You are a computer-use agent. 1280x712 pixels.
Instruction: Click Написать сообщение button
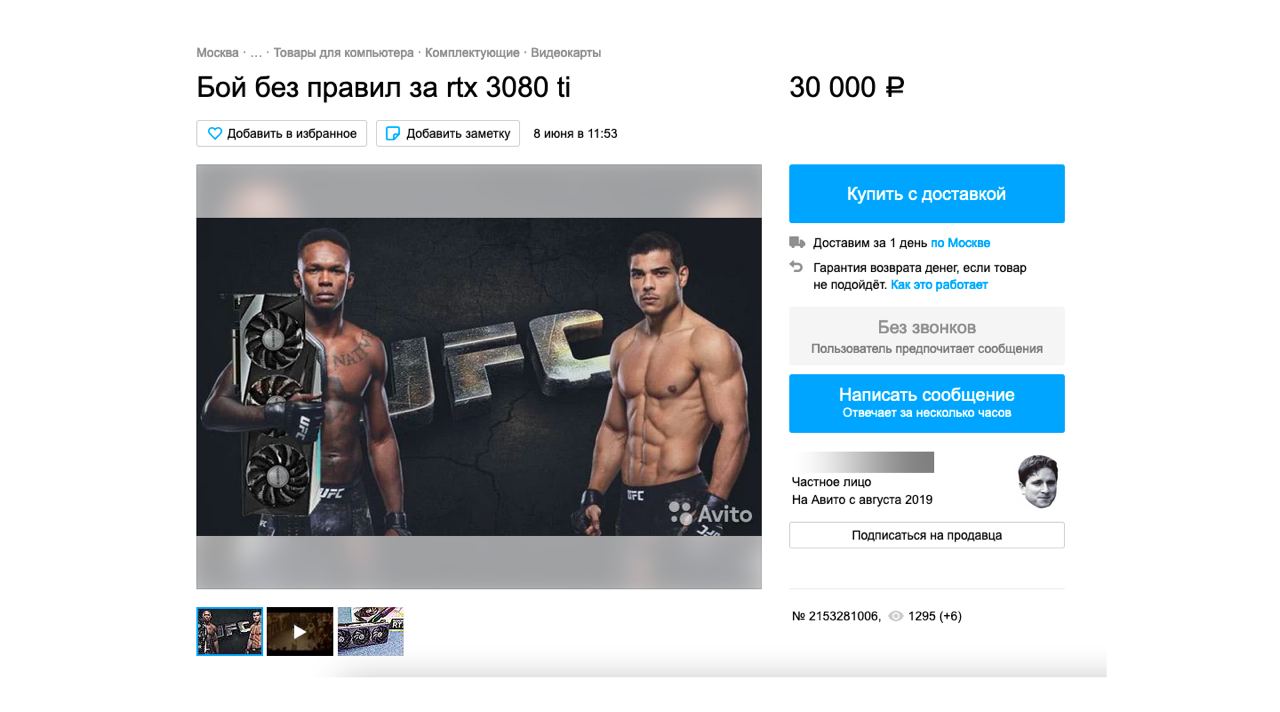pyautogui.click(x=927, y=403)
